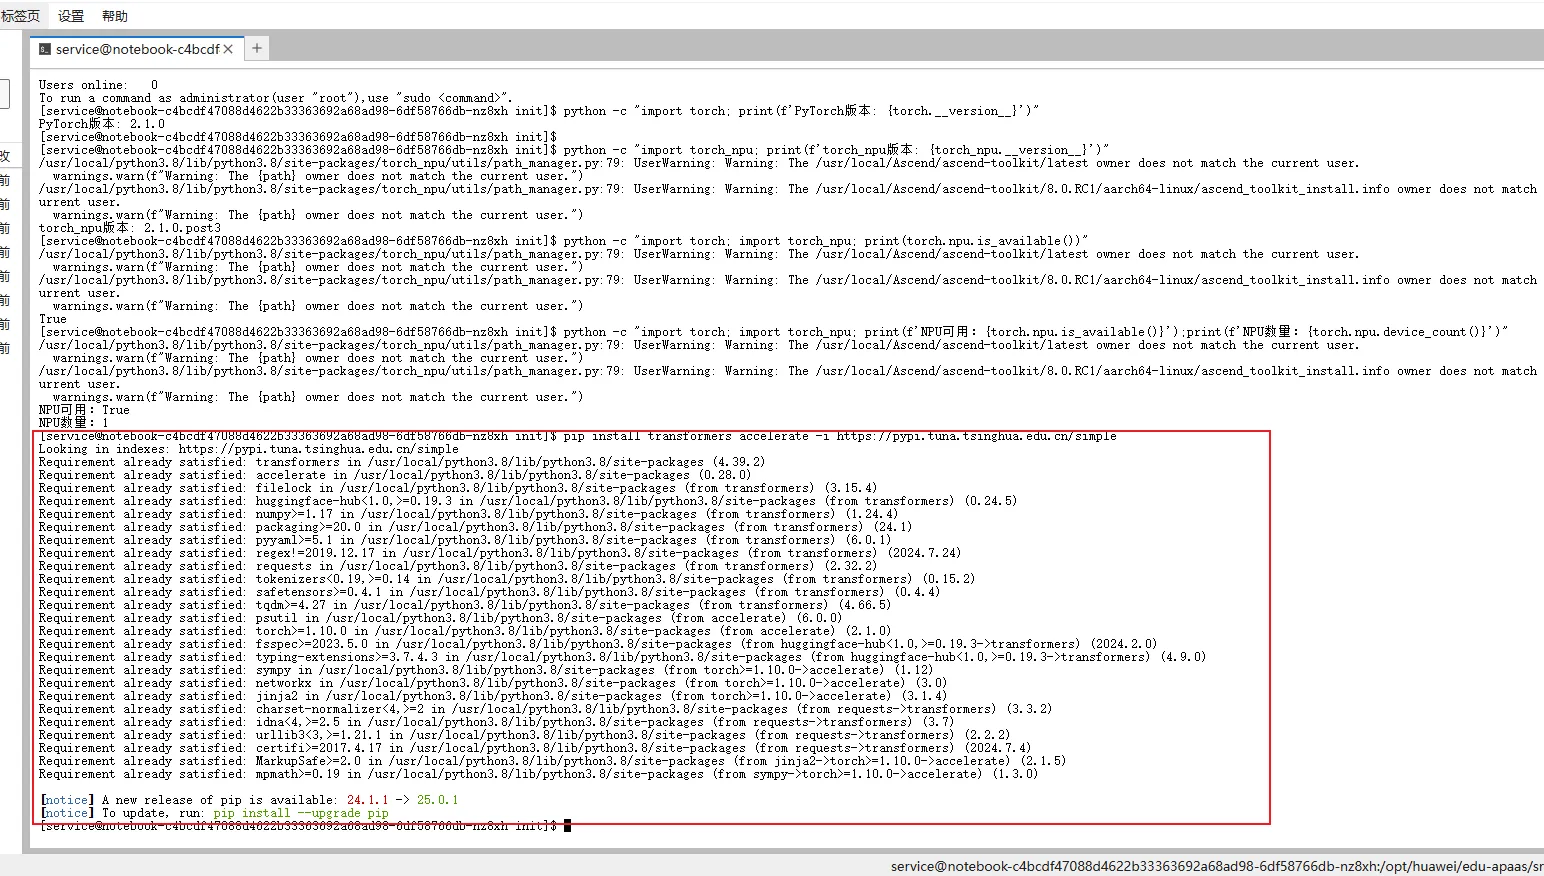The image size is (1544, 876).
Task: Click the numpy>=1.17 requirement line
Action: click(x=469, y=514)
